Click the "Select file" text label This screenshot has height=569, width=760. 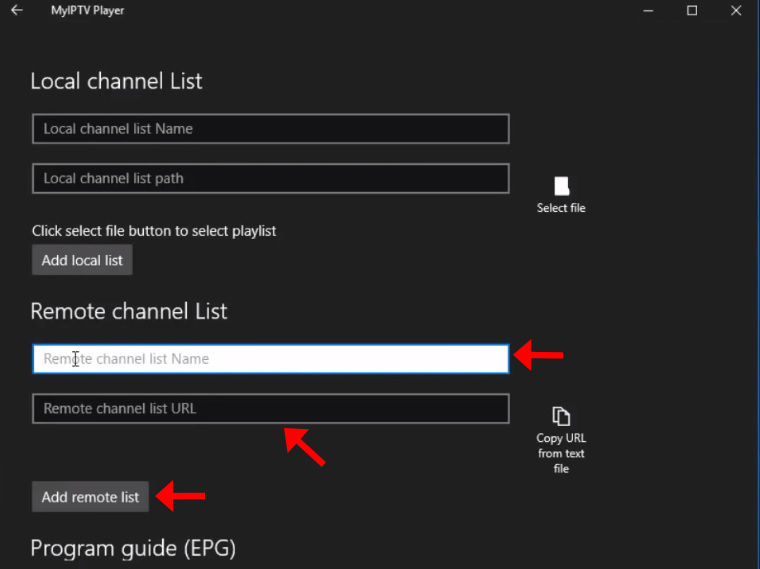(561, 208)
